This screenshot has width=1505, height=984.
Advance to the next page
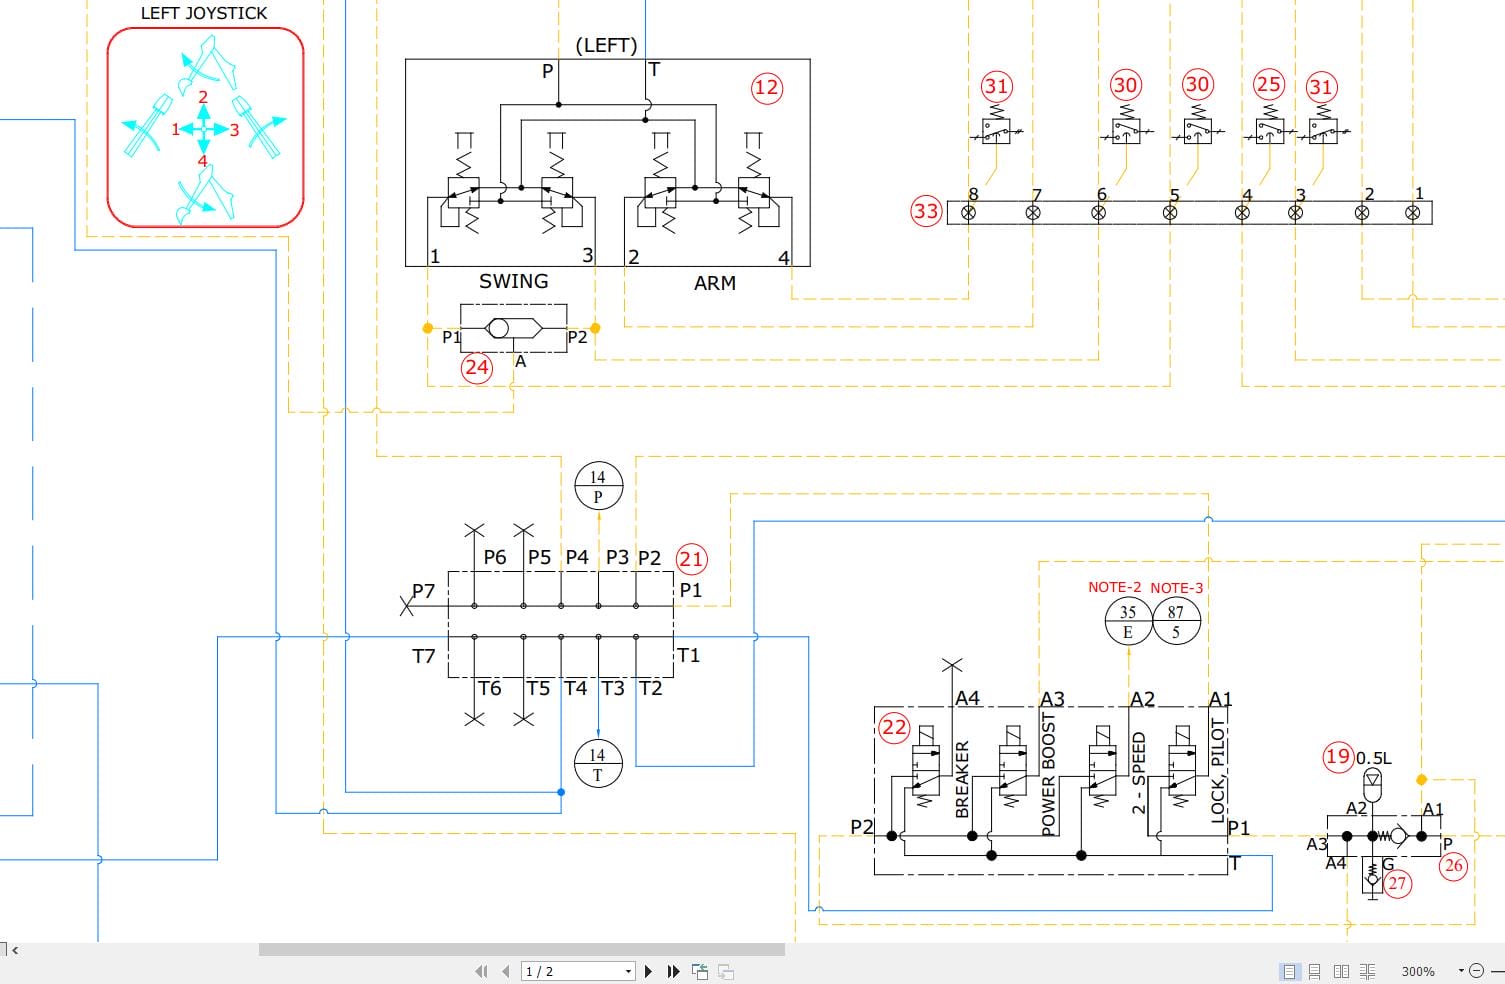(647, 970)
